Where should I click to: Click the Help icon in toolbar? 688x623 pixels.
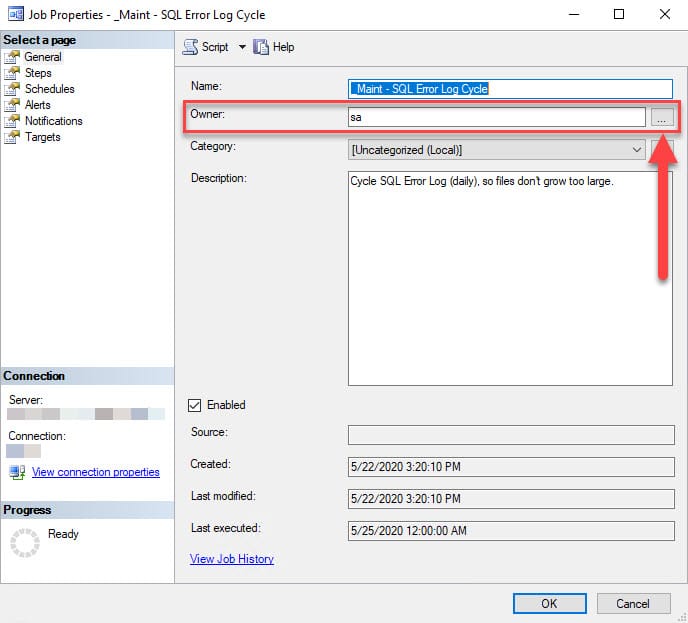click(x=261, y=47)
